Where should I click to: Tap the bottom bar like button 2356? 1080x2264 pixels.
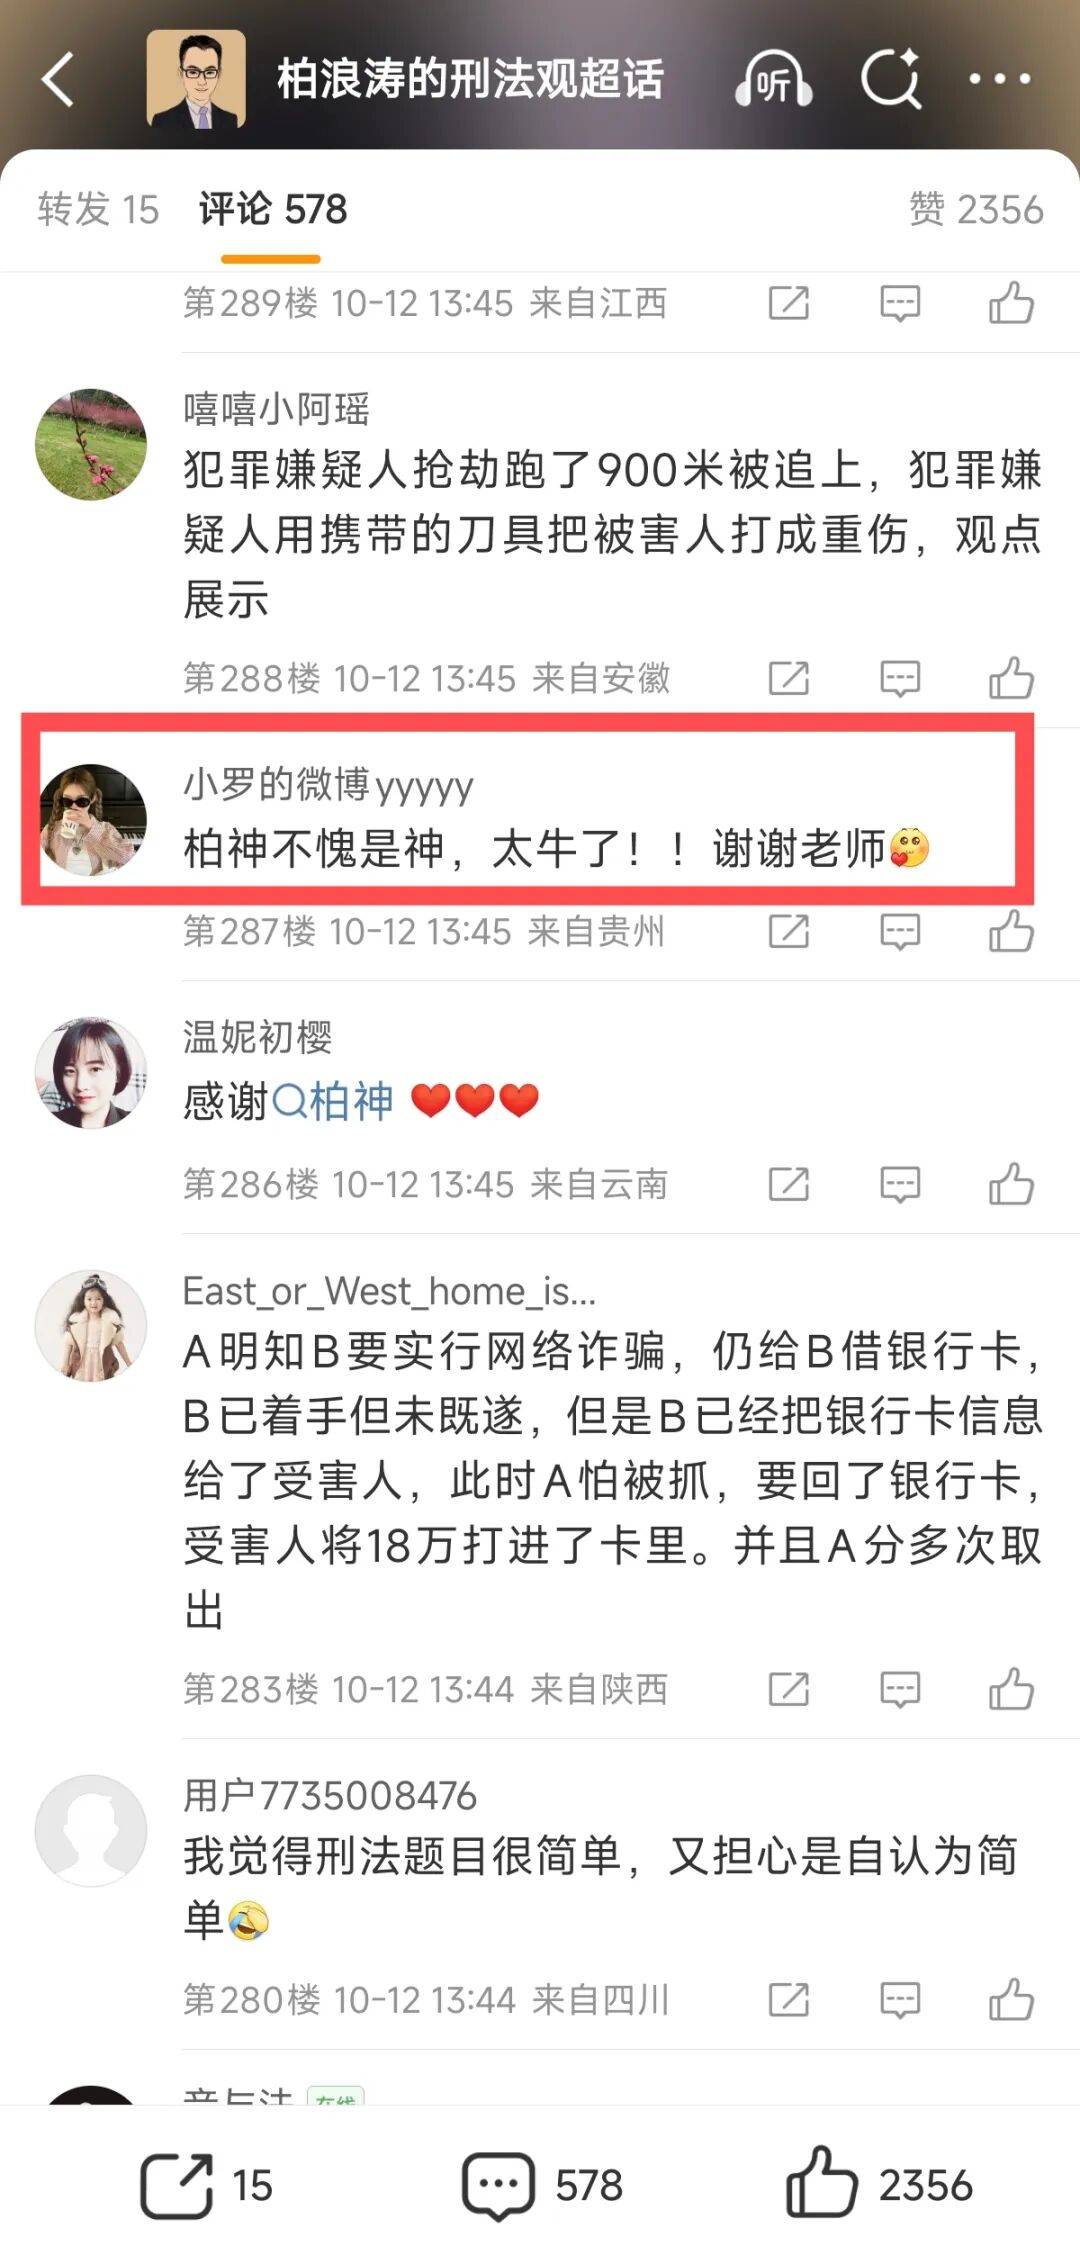point(878,2186)
